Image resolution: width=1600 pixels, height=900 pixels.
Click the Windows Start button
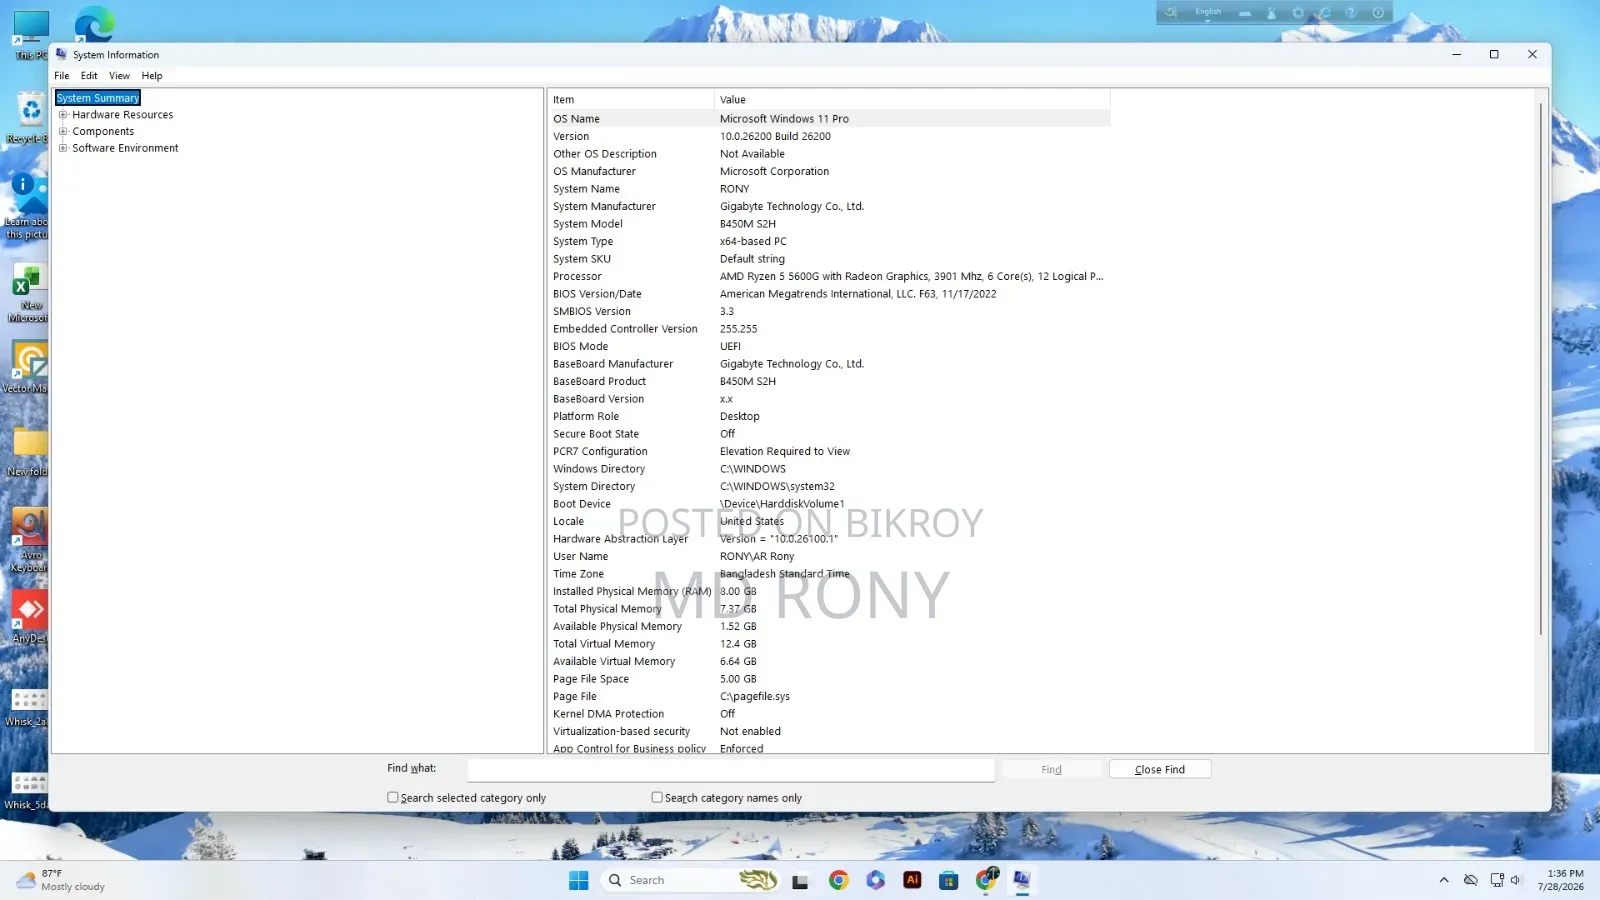point(578,880)
